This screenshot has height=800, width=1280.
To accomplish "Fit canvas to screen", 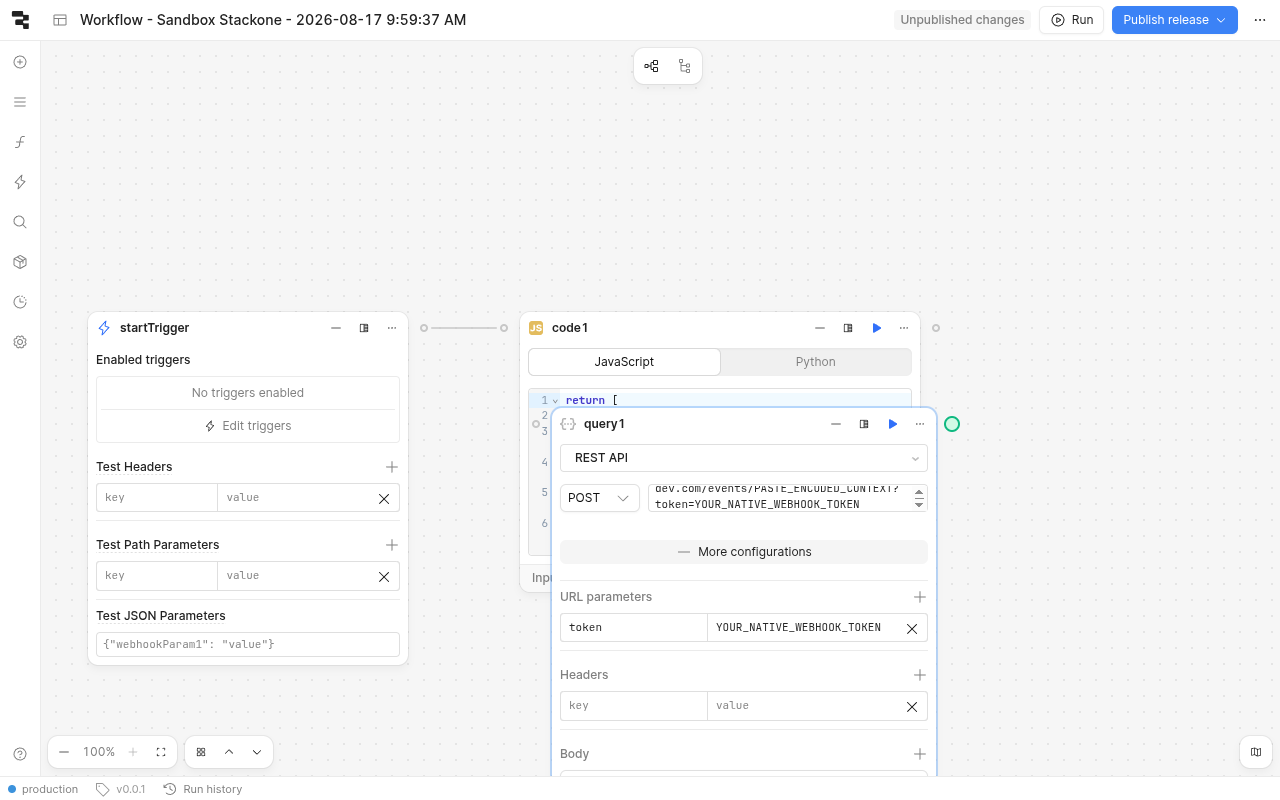I will point(161,752).
